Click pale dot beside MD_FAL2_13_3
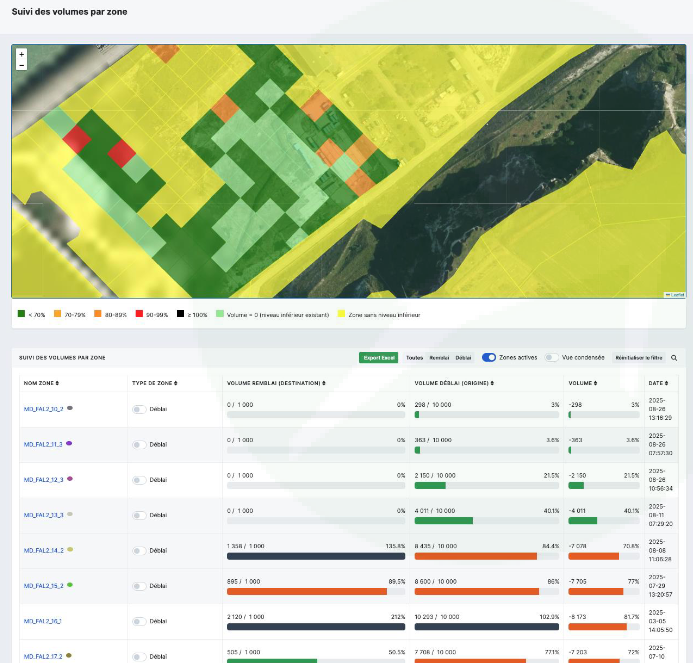 coord(70,514)
